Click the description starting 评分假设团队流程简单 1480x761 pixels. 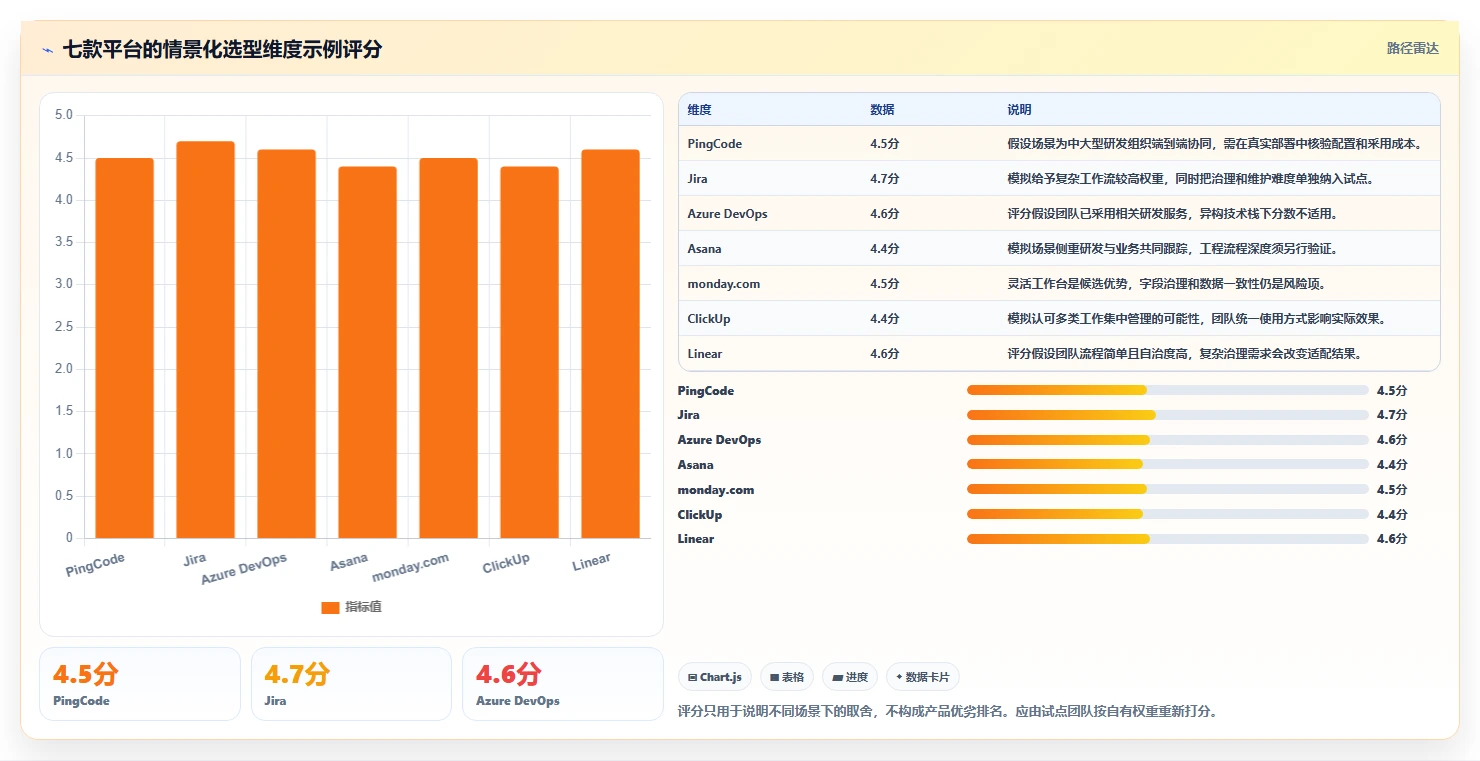click(1185, 354)
